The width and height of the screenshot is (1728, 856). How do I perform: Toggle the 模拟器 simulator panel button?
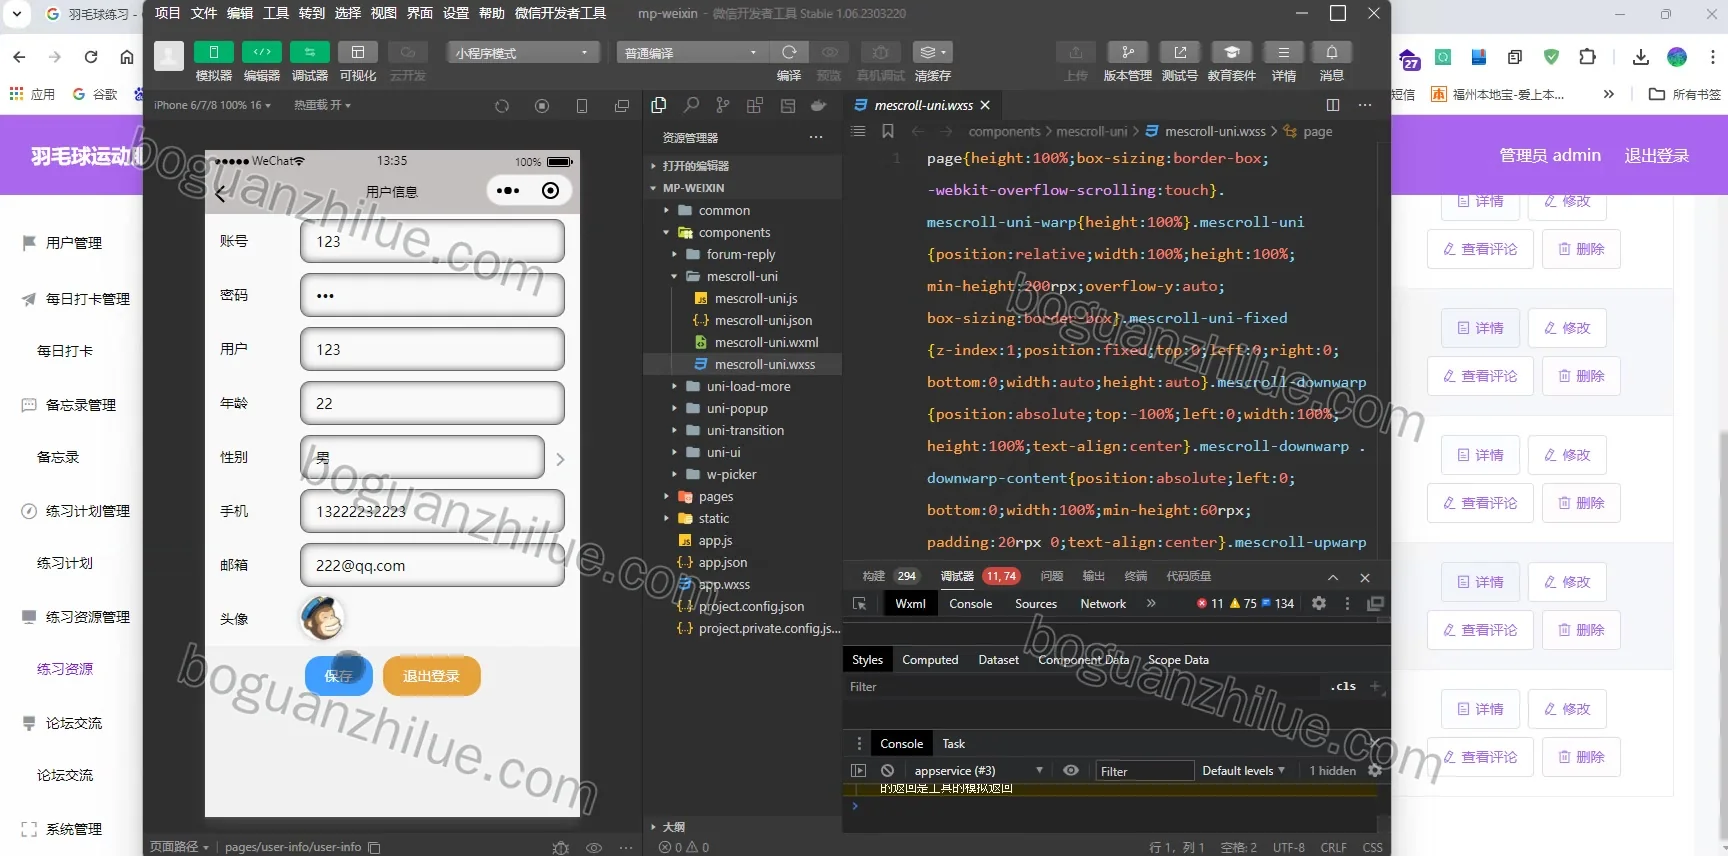[x=213, y=52]
